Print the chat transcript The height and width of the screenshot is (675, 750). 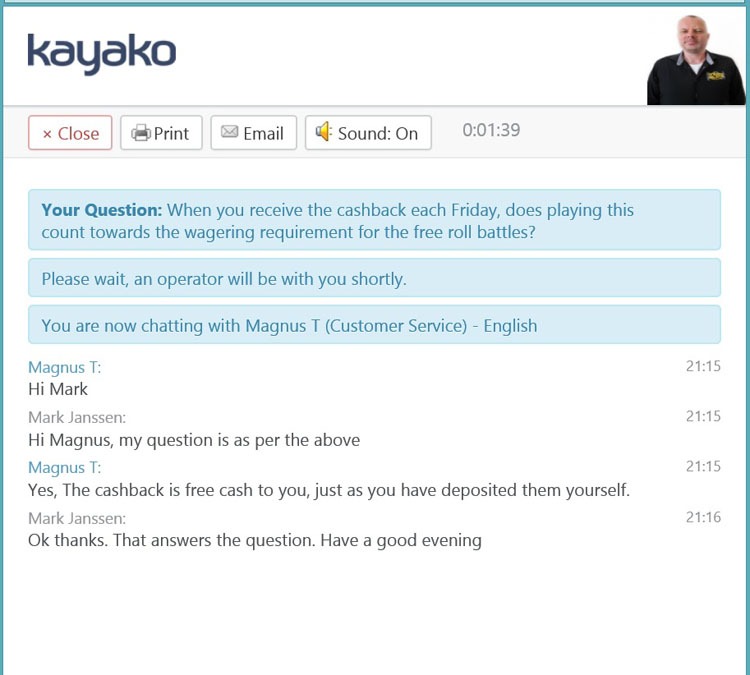[161, 133]
